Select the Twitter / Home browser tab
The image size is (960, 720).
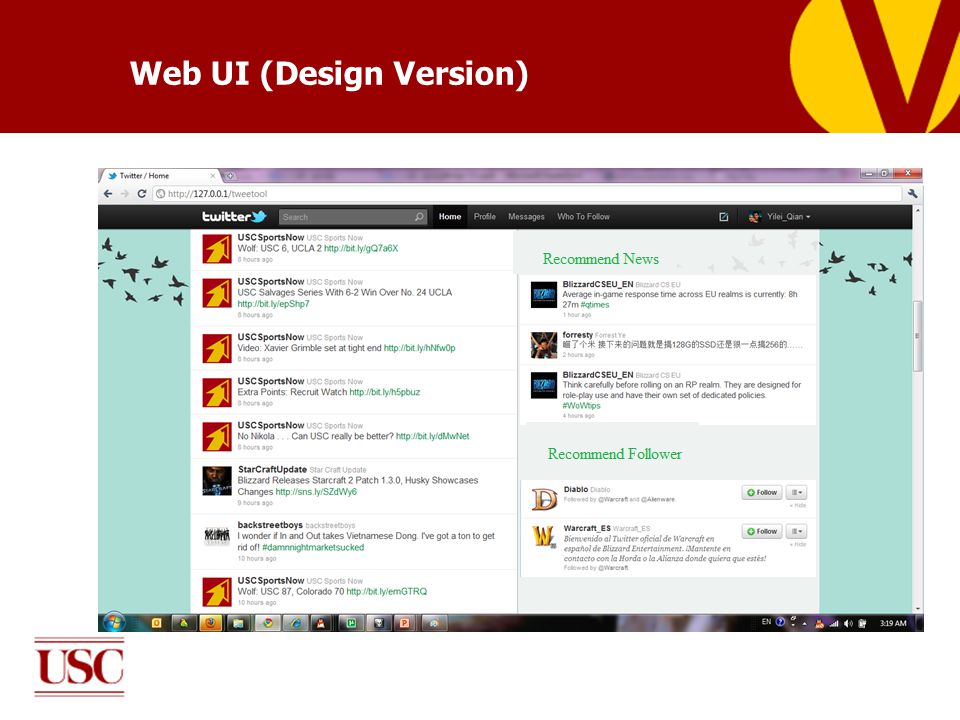click(x=159, y=176)
